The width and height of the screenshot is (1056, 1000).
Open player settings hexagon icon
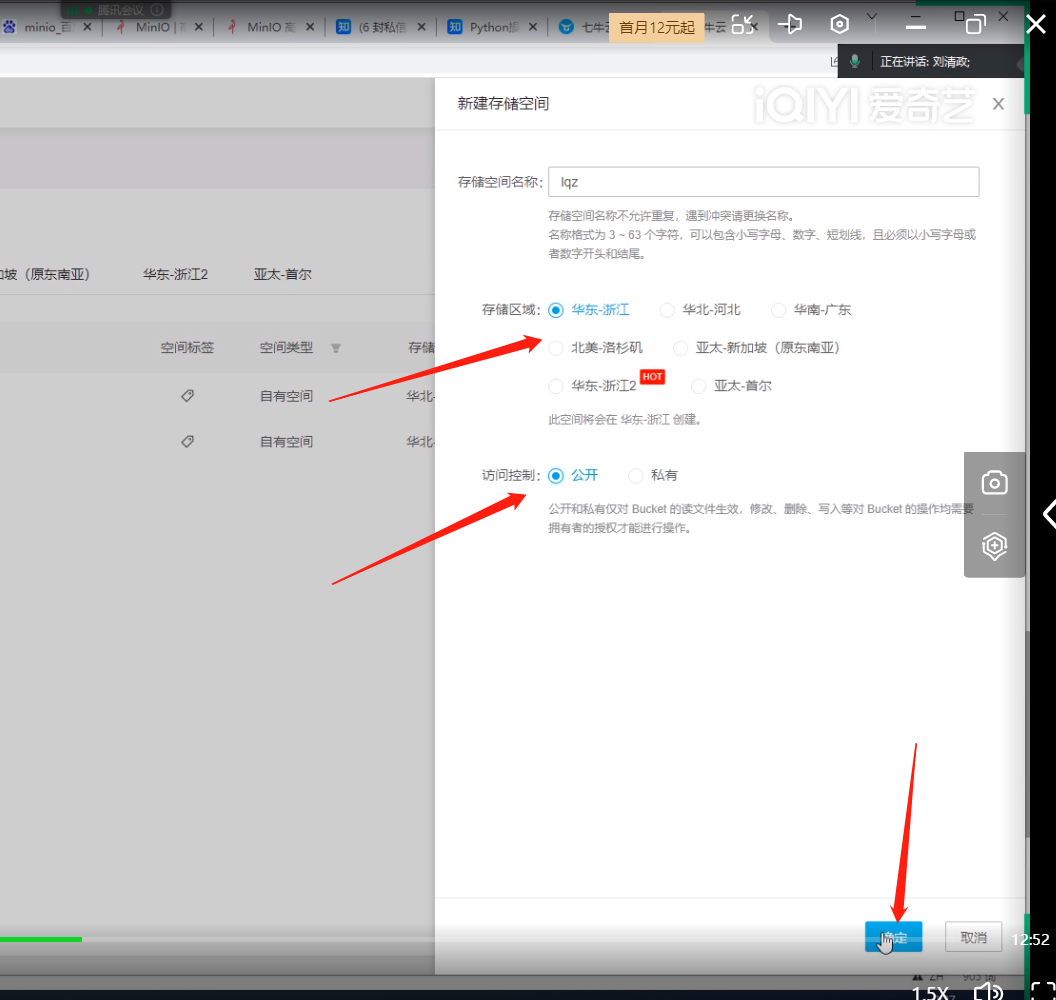pyautogui.click(x=839, y=24)
